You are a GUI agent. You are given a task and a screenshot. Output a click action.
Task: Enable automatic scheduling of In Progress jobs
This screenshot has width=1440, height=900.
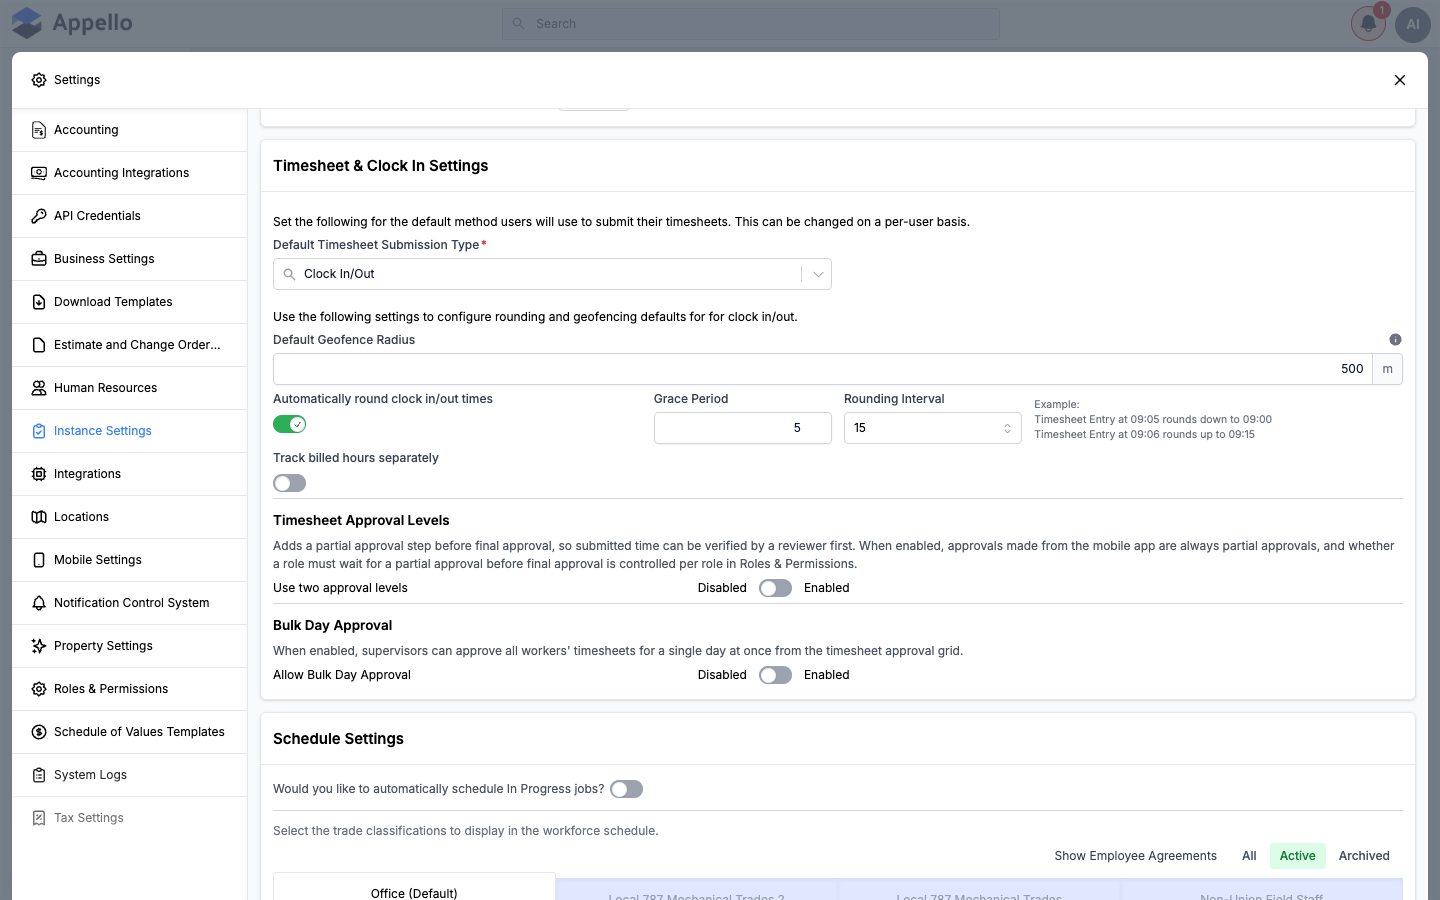[x=627, y=789]
